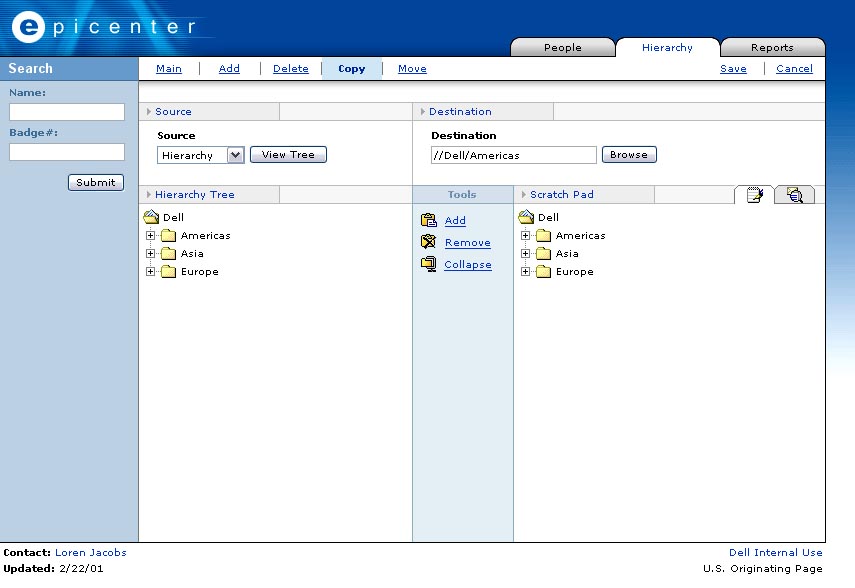Click Asia folder icon in Hierarchy Tree

[x=168, y=254]
